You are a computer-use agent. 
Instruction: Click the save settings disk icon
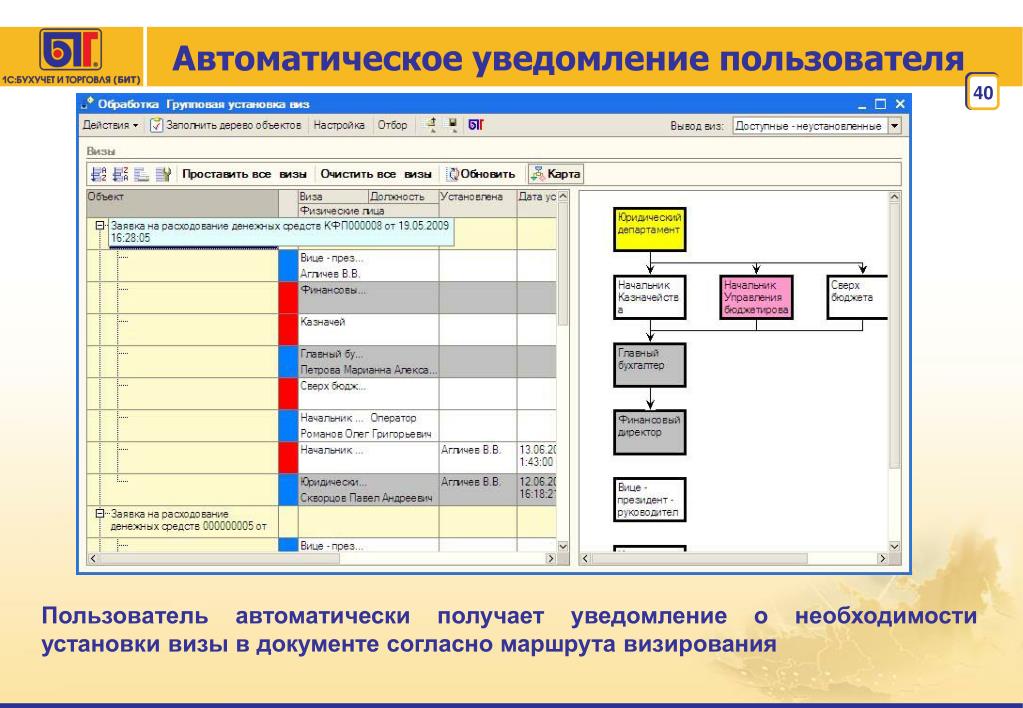point(453,125)
